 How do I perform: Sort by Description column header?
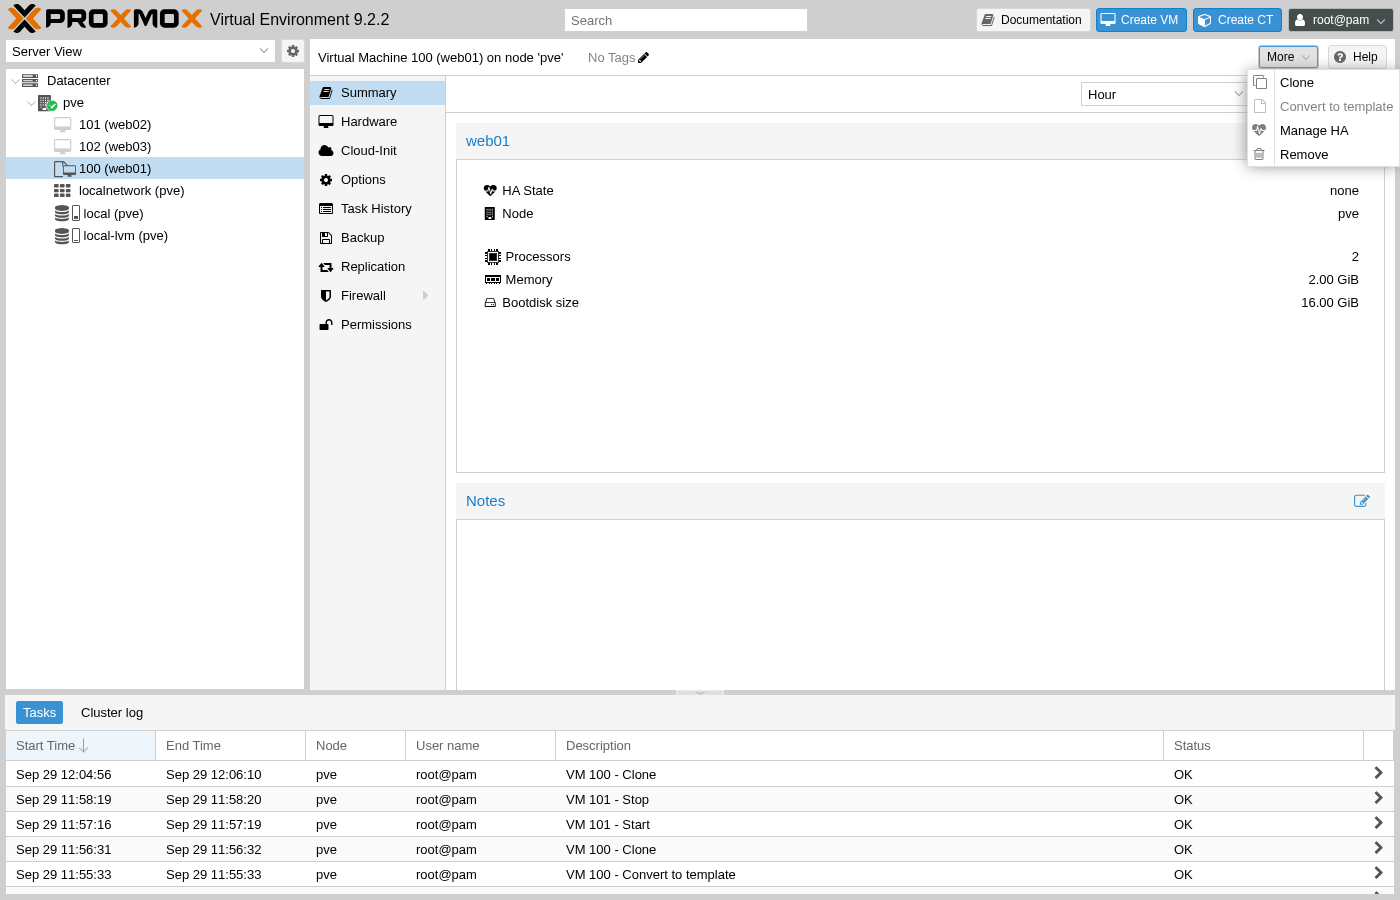point(859,746)
